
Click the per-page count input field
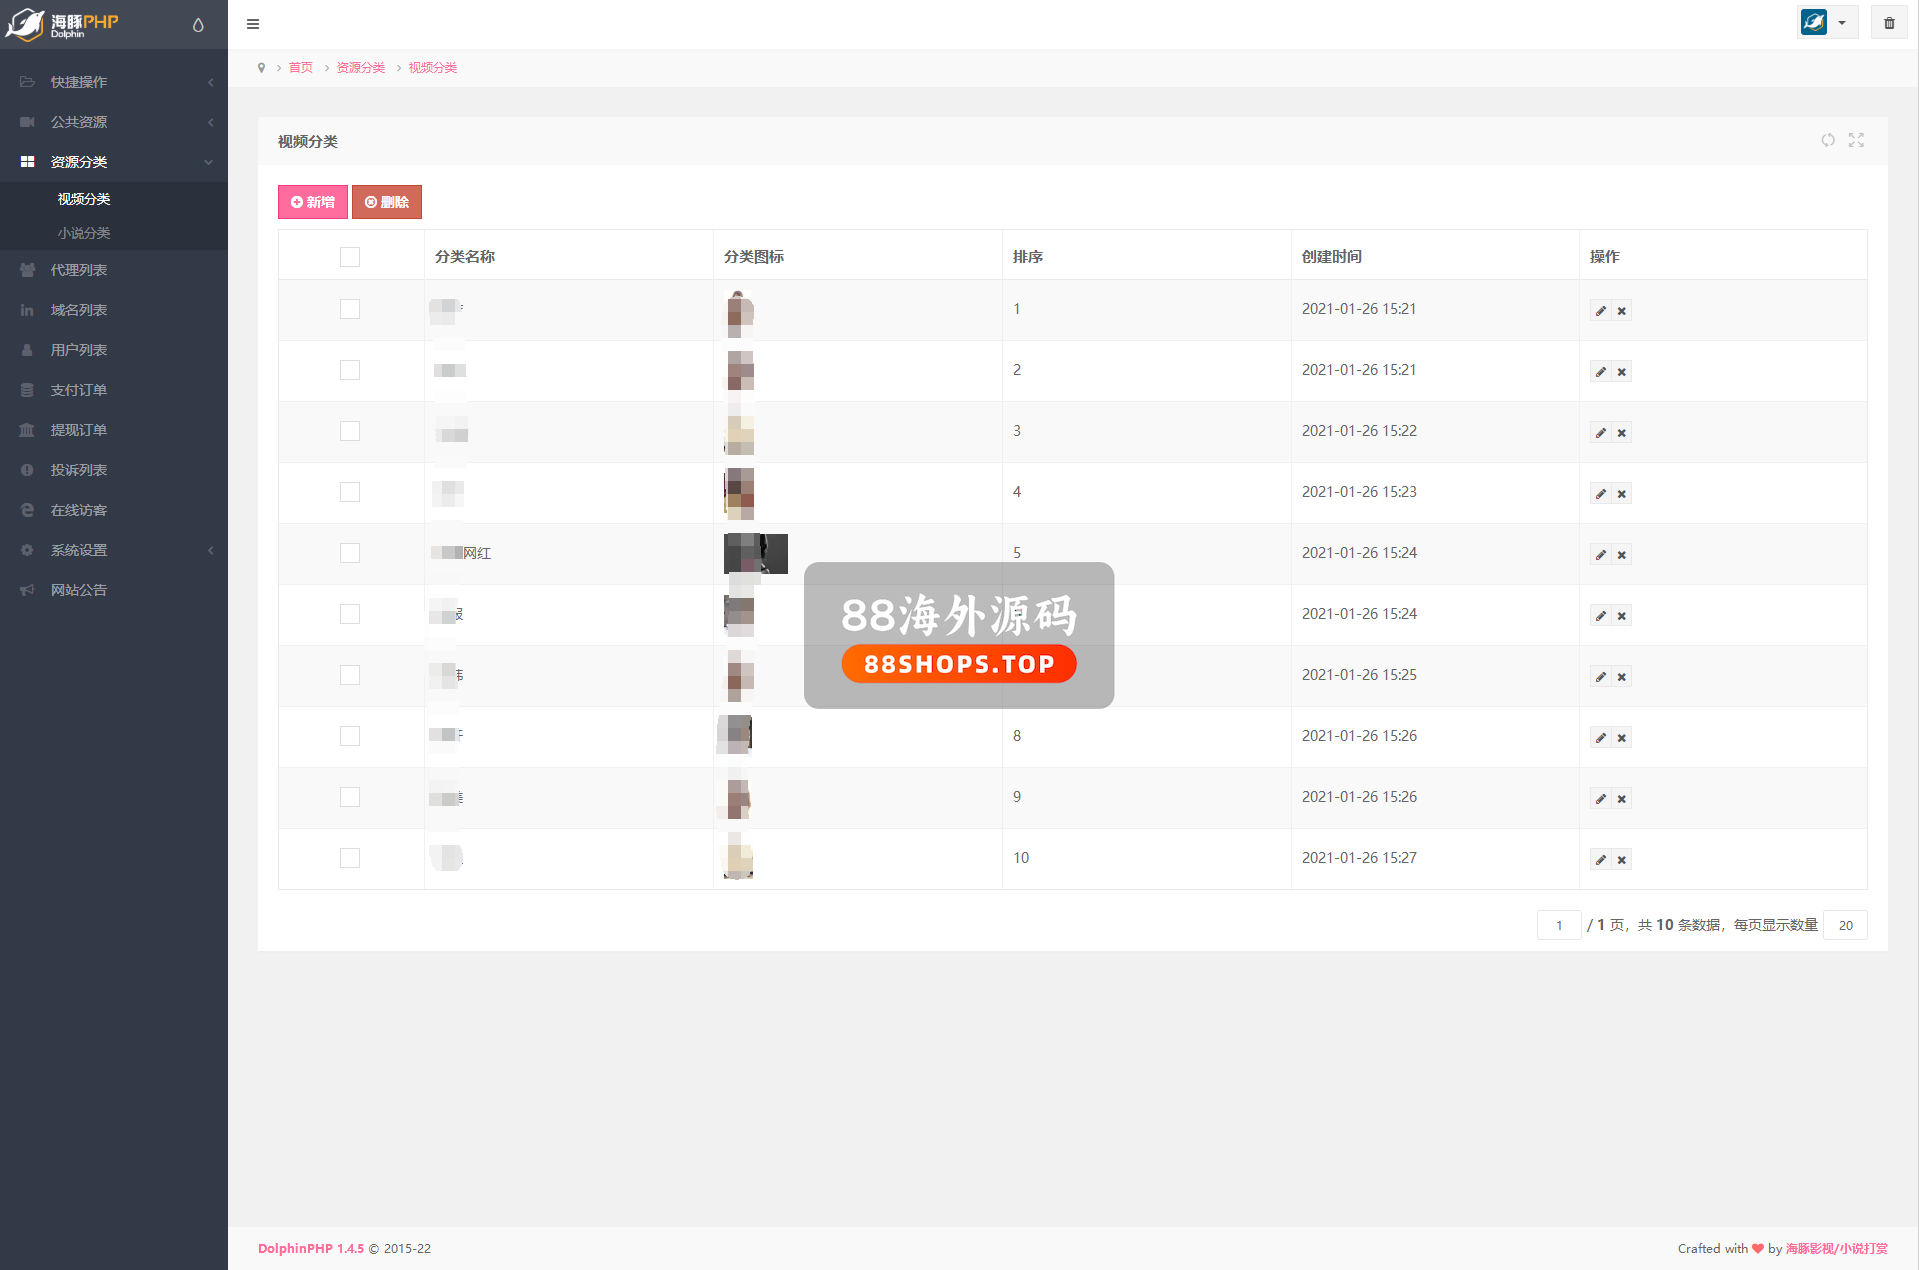[x=1845, y=925]
